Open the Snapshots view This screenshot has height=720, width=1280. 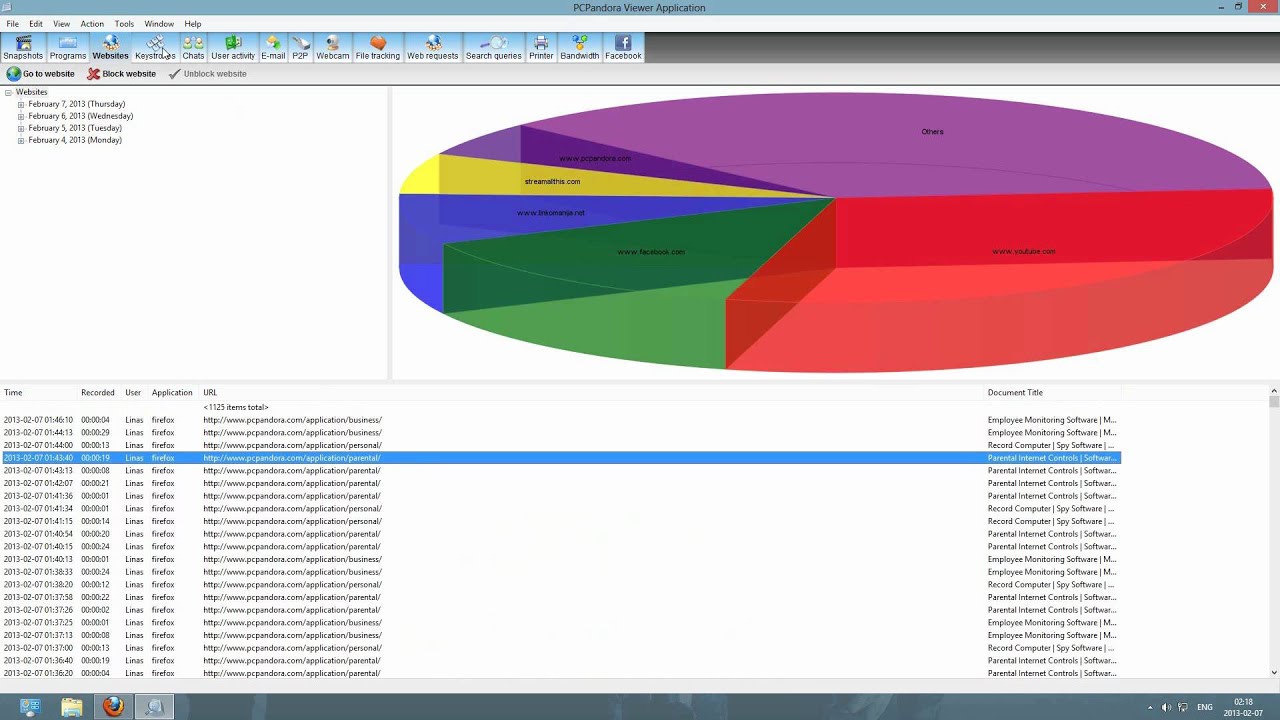click(23, 47)
